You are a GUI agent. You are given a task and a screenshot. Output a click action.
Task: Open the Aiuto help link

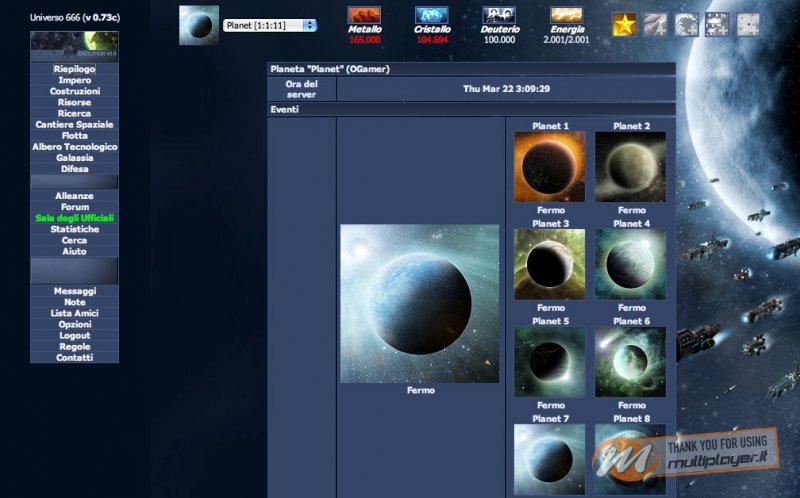74,251
